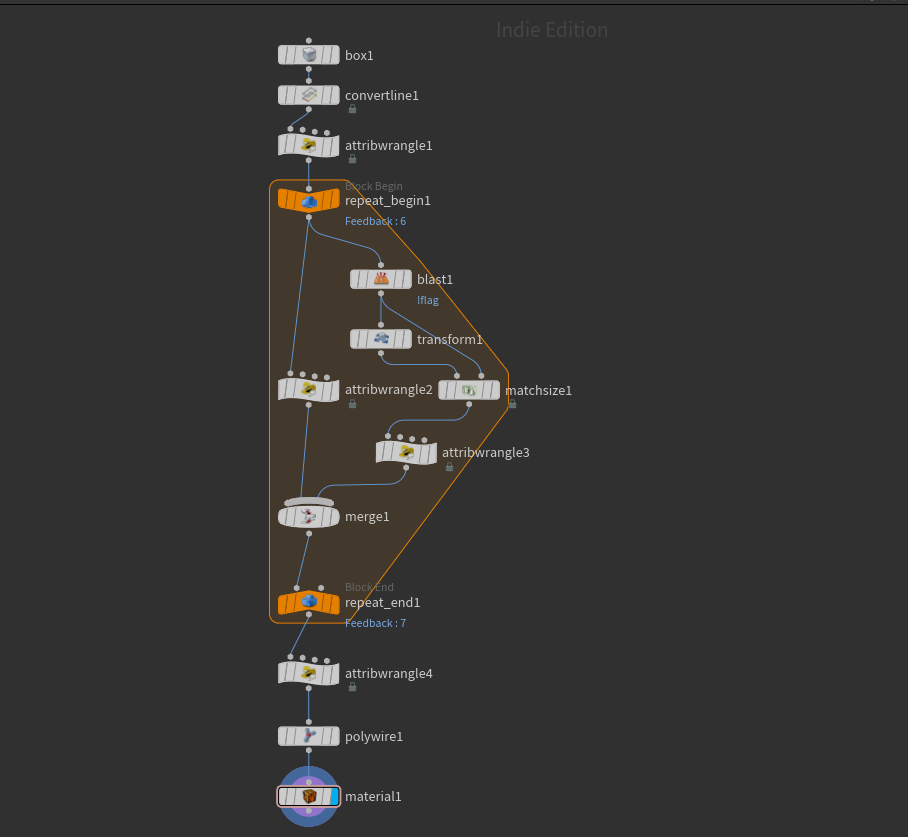This screenshot has height=837, width=908.
Task: Select the repeat_end1 block end node
Action: pos(309,602)
